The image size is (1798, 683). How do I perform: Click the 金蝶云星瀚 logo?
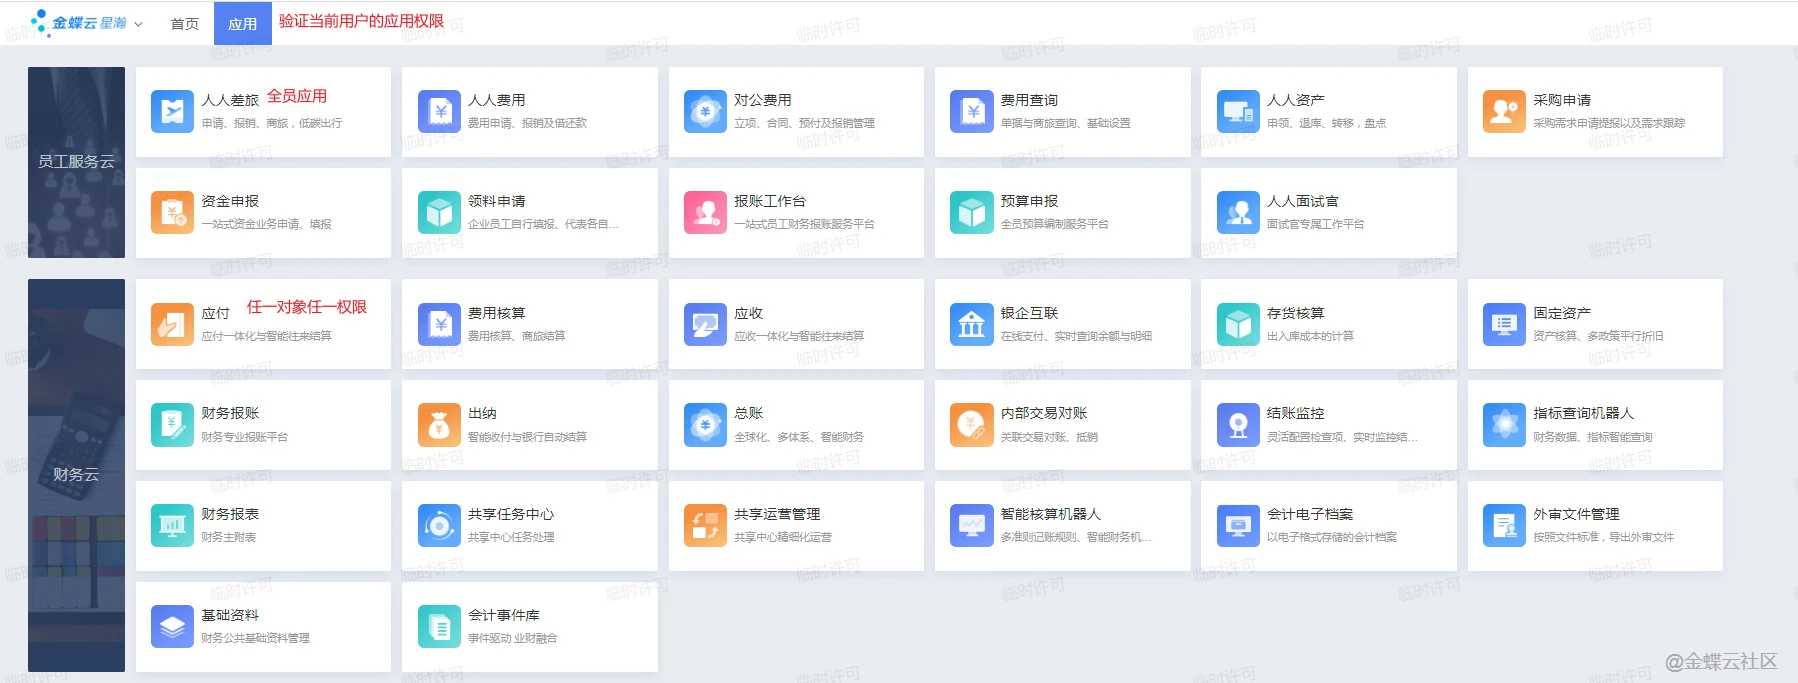[79, 22]
